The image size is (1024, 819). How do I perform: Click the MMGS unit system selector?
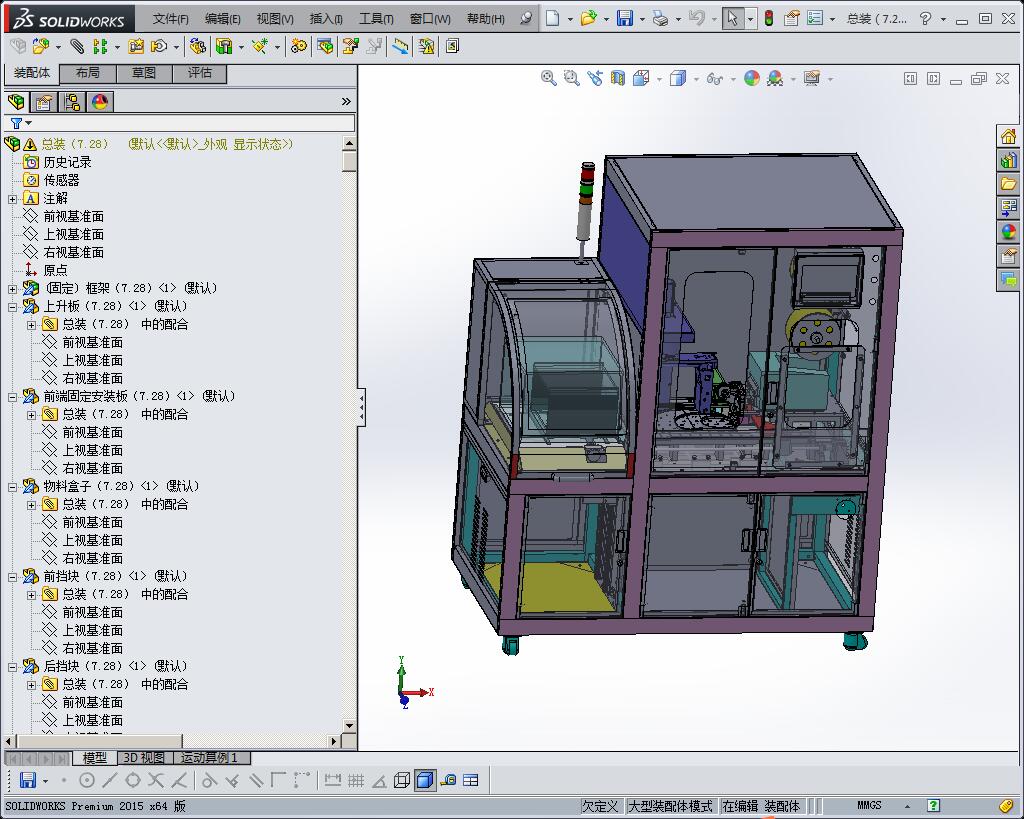pos(869,805)
